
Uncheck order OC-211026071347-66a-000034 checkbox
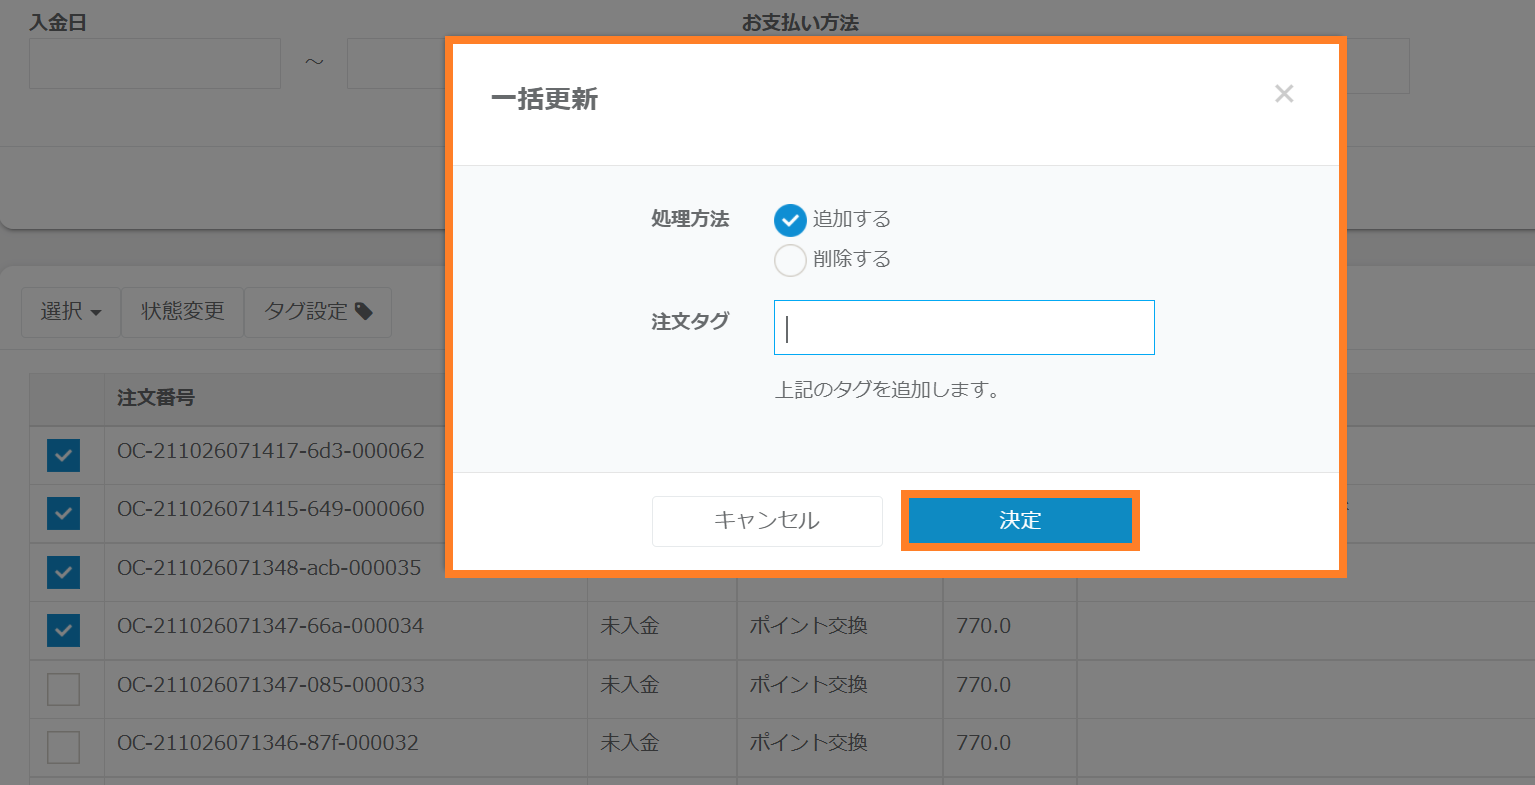pyautogui.click(x=63, y=630)
